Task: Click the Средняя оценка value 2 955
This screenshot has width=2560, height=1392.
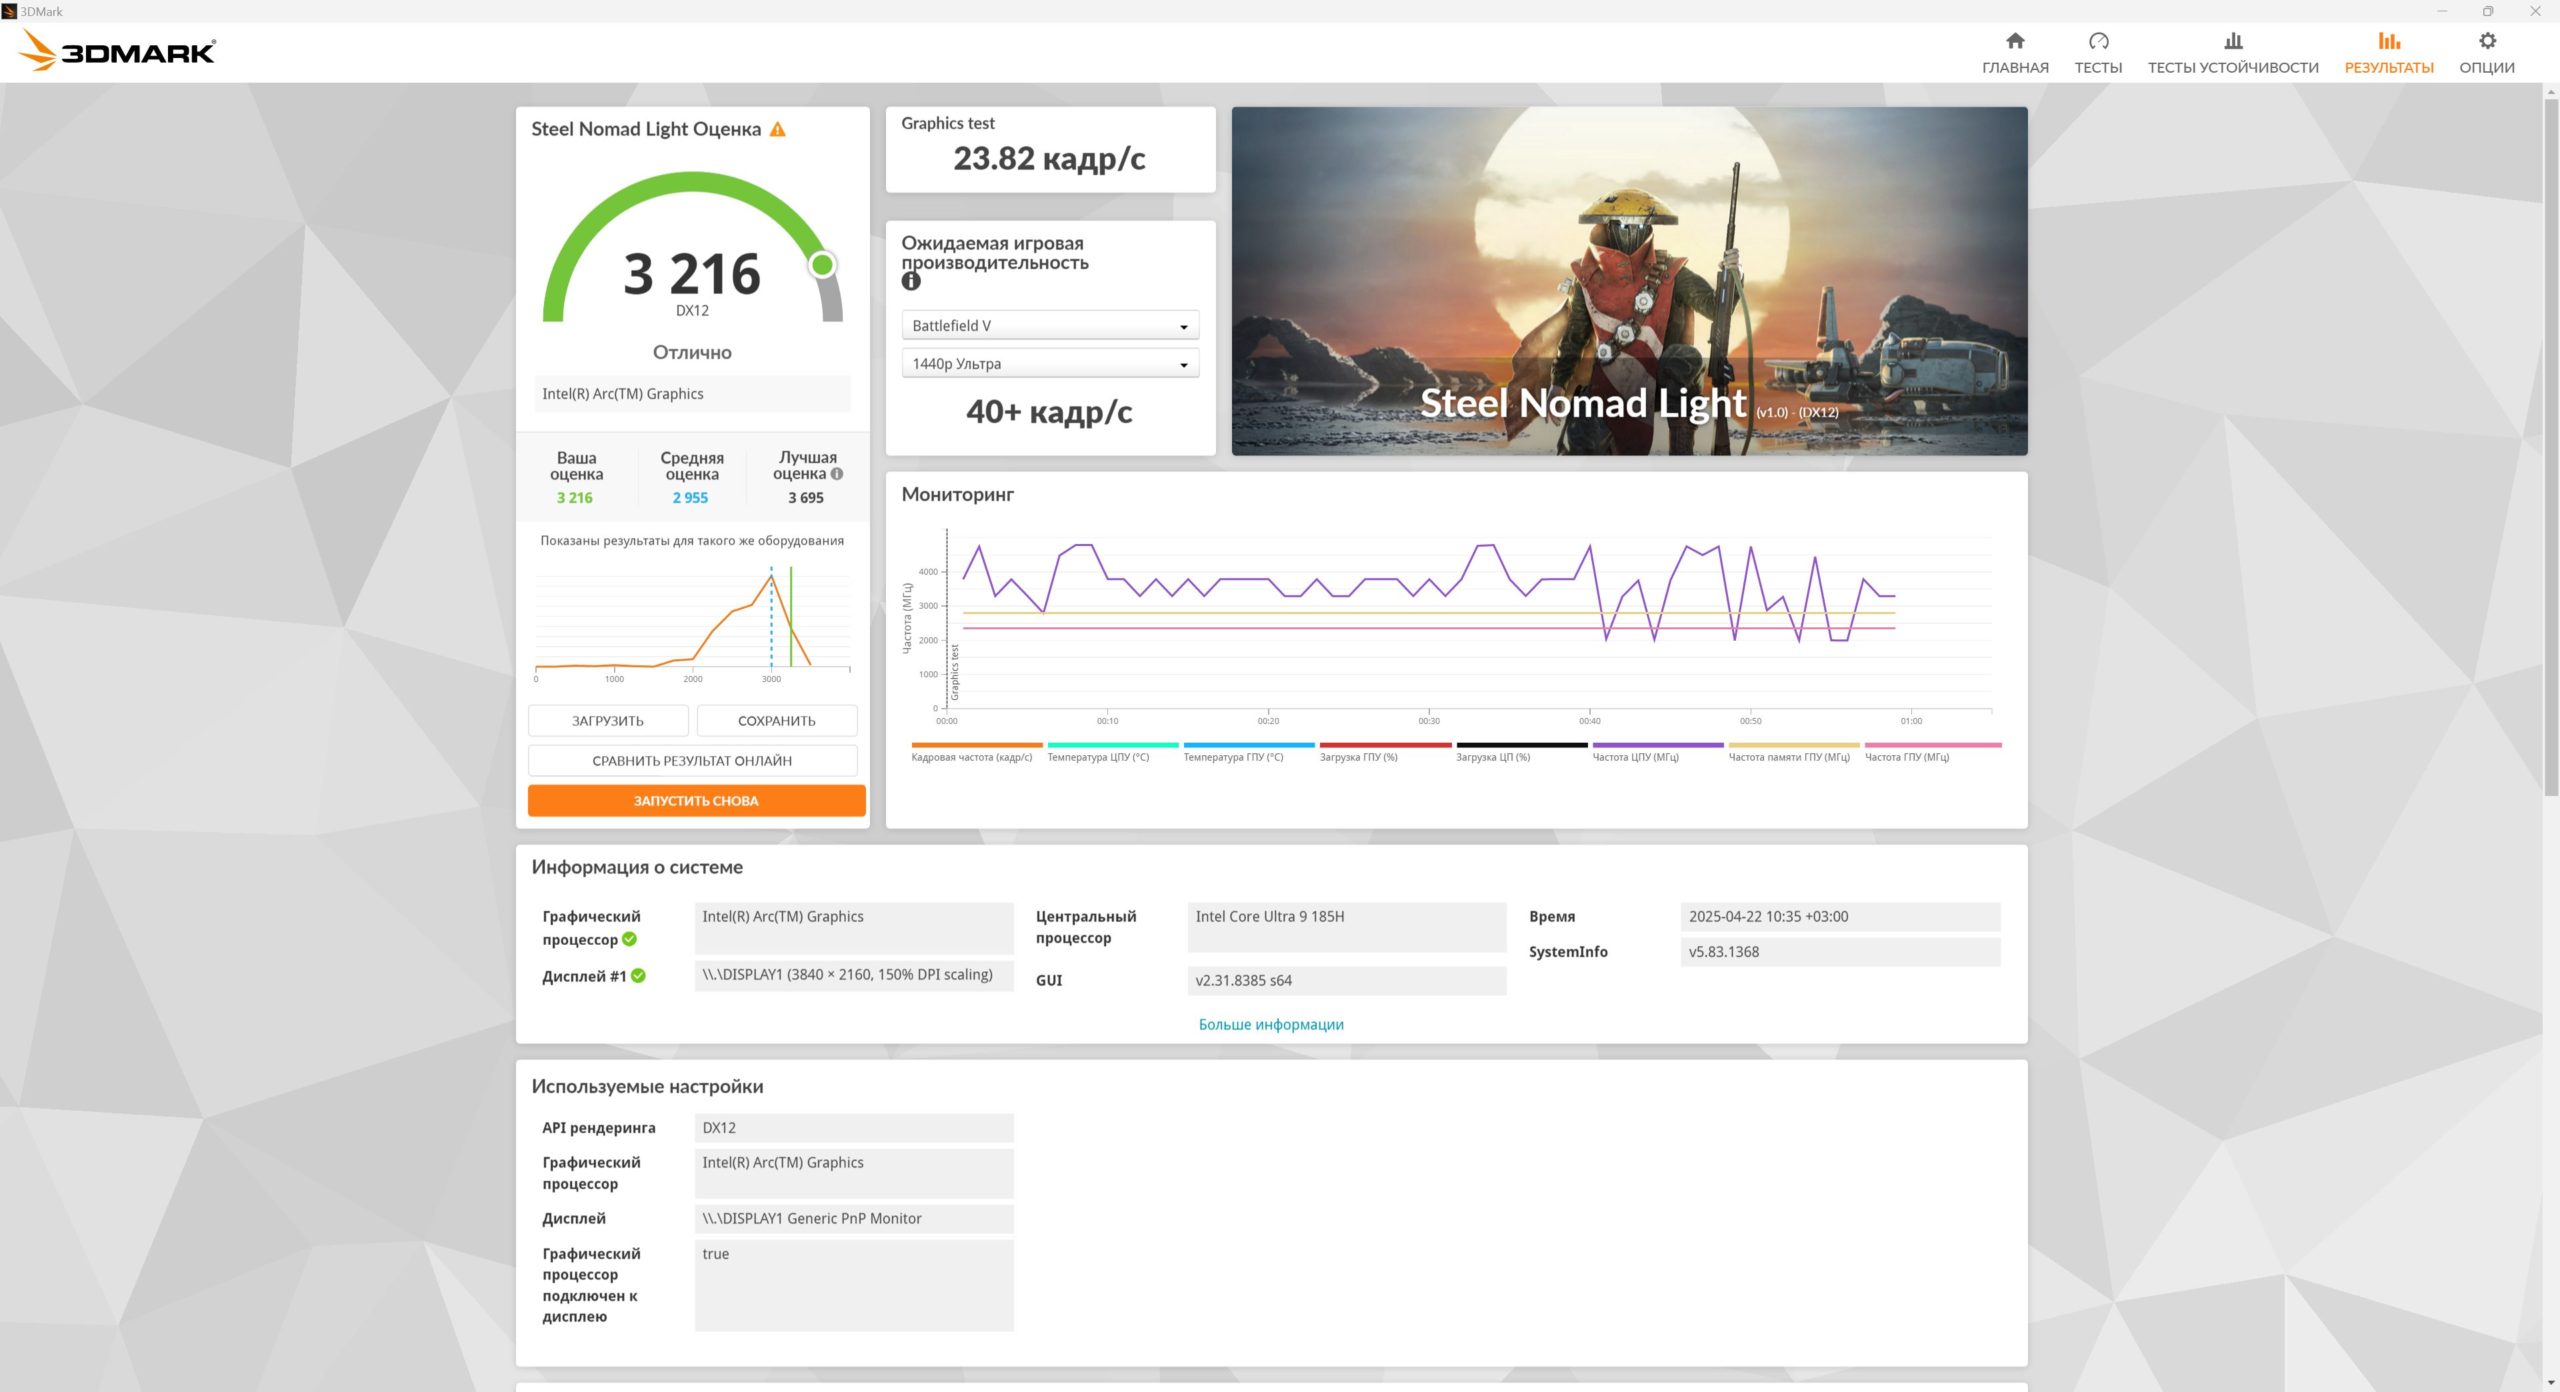Action: 690,498
